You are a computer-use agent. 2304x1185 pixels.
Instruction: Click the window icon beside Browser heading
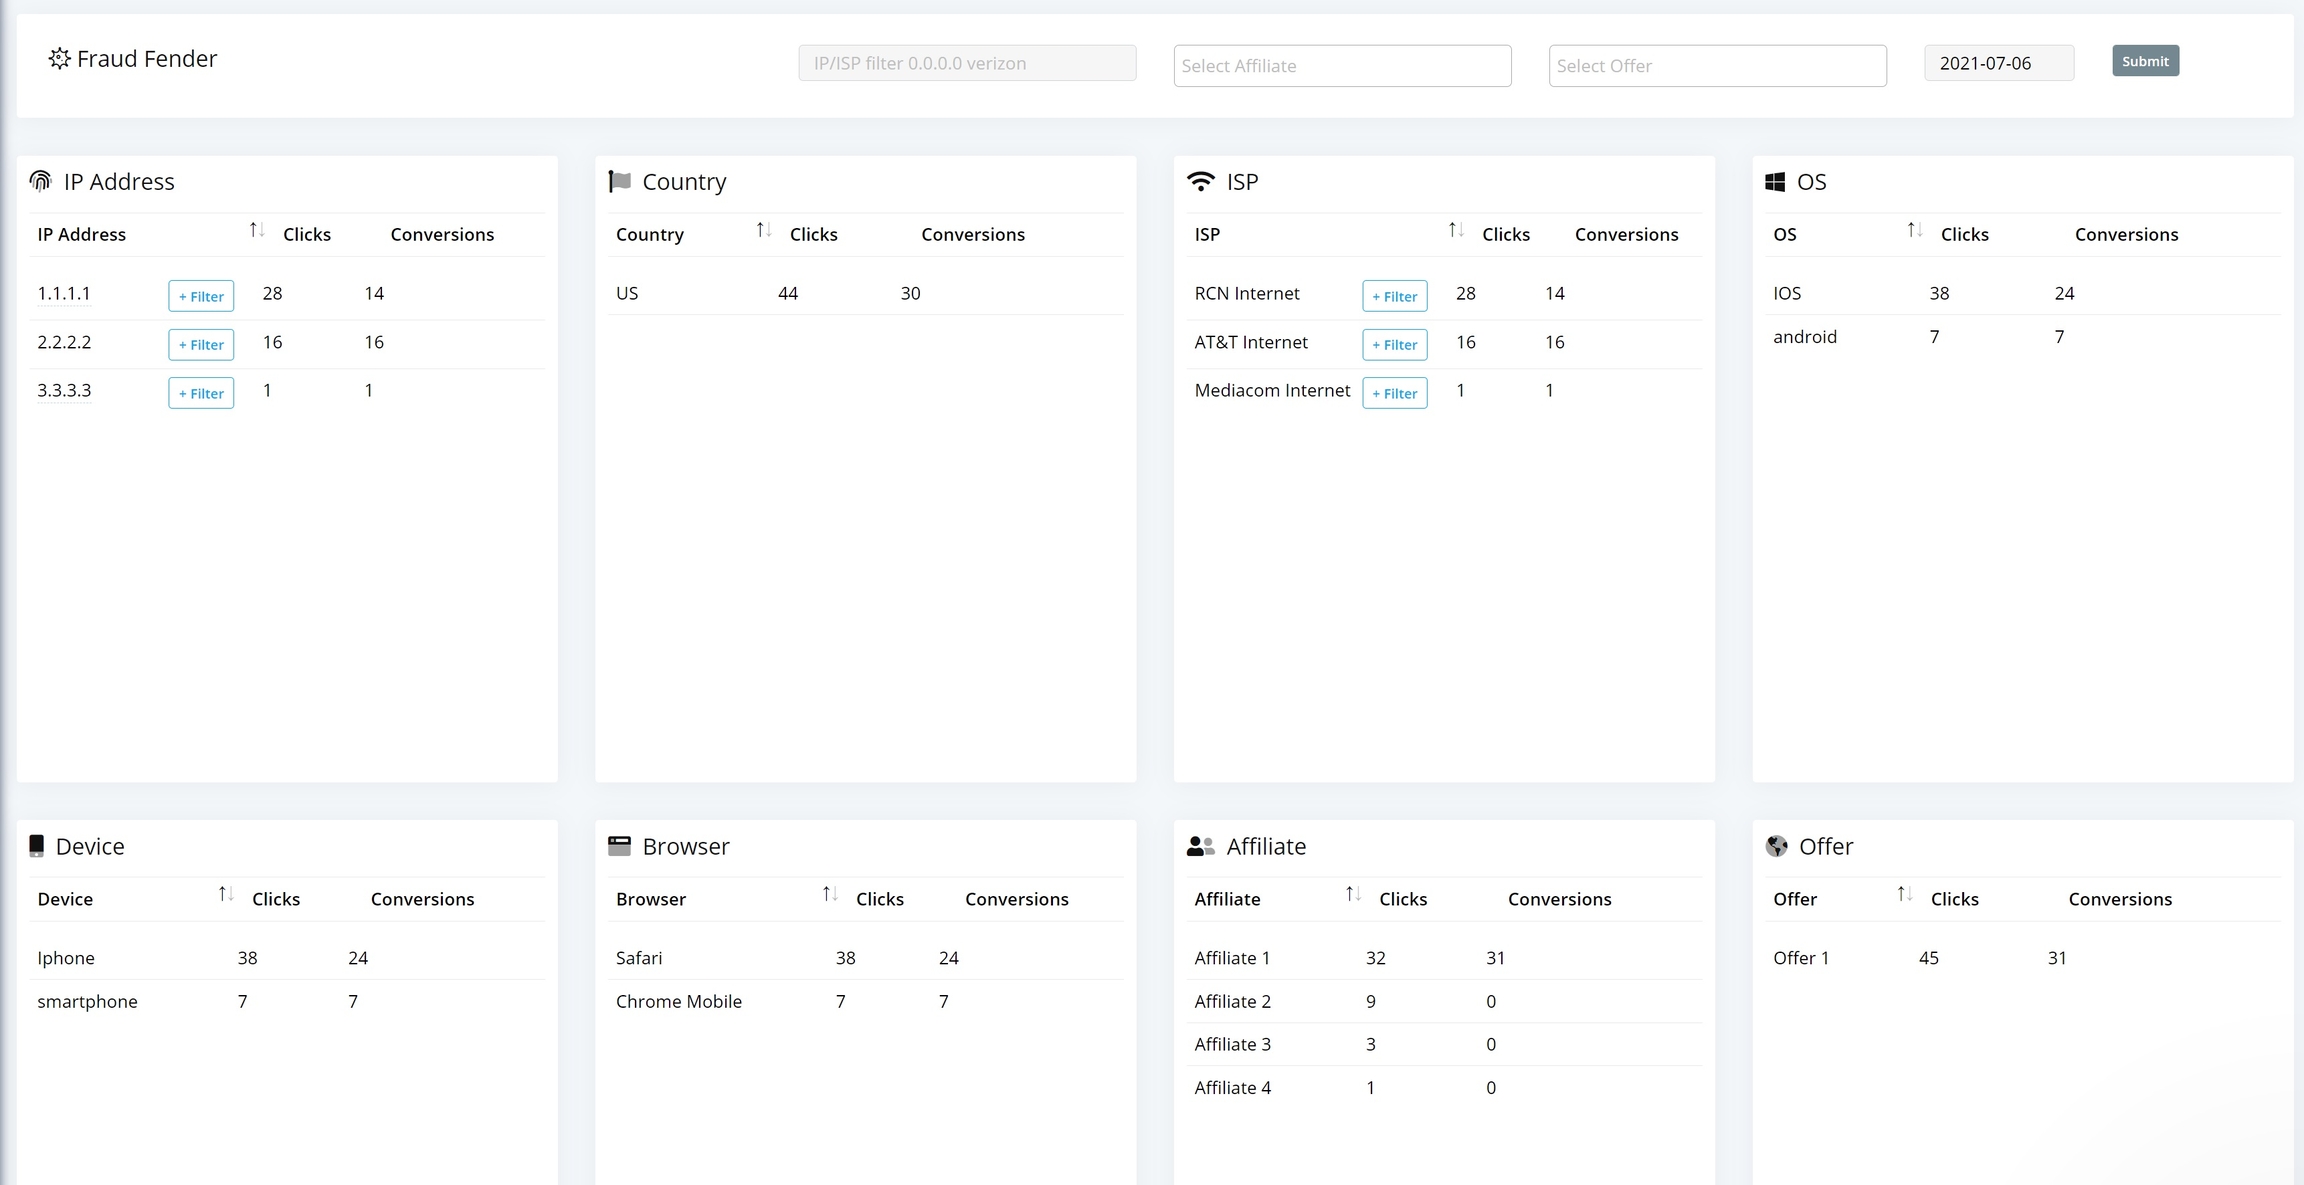(x=620, y=846)
